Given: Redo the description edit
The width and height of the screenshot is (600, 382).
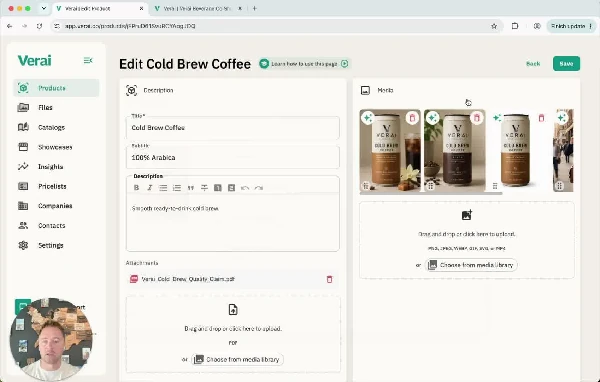Looking at the screenshot, I should pyautogui.click(x=259, y=188).
